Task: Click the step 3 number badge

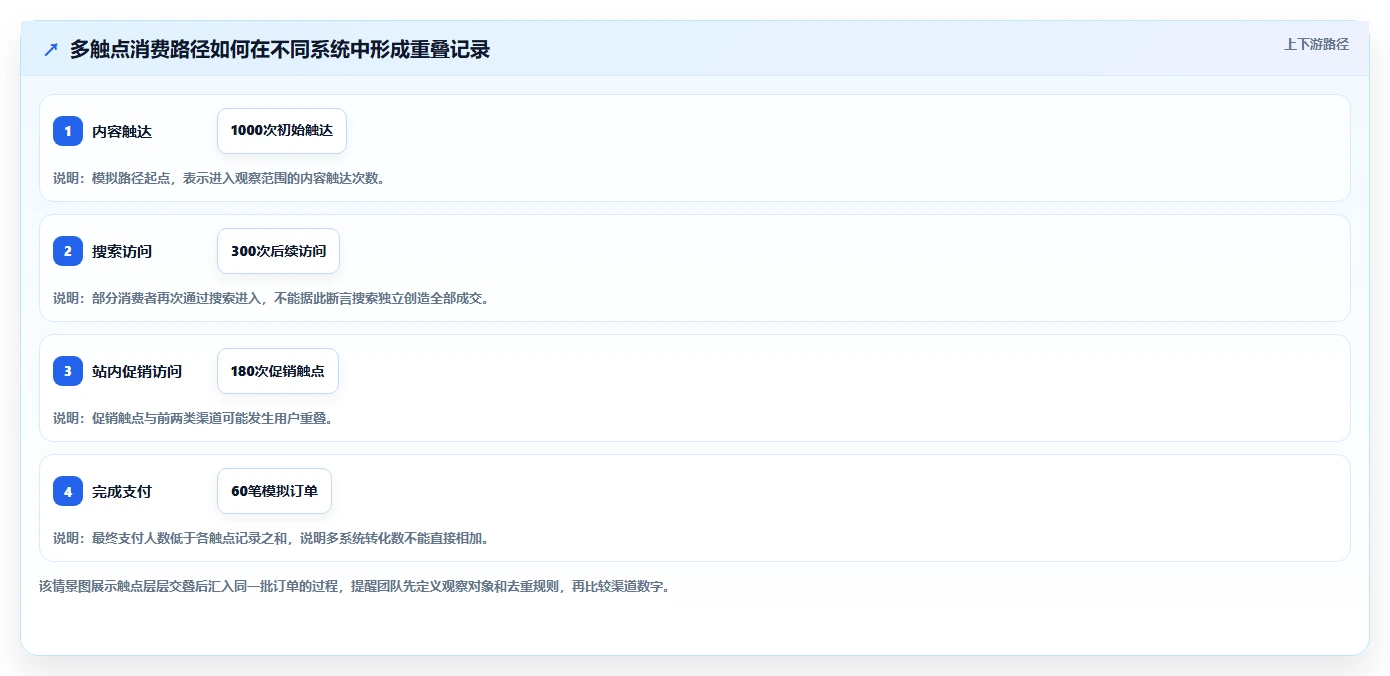Action: click(x=68, y=371)
